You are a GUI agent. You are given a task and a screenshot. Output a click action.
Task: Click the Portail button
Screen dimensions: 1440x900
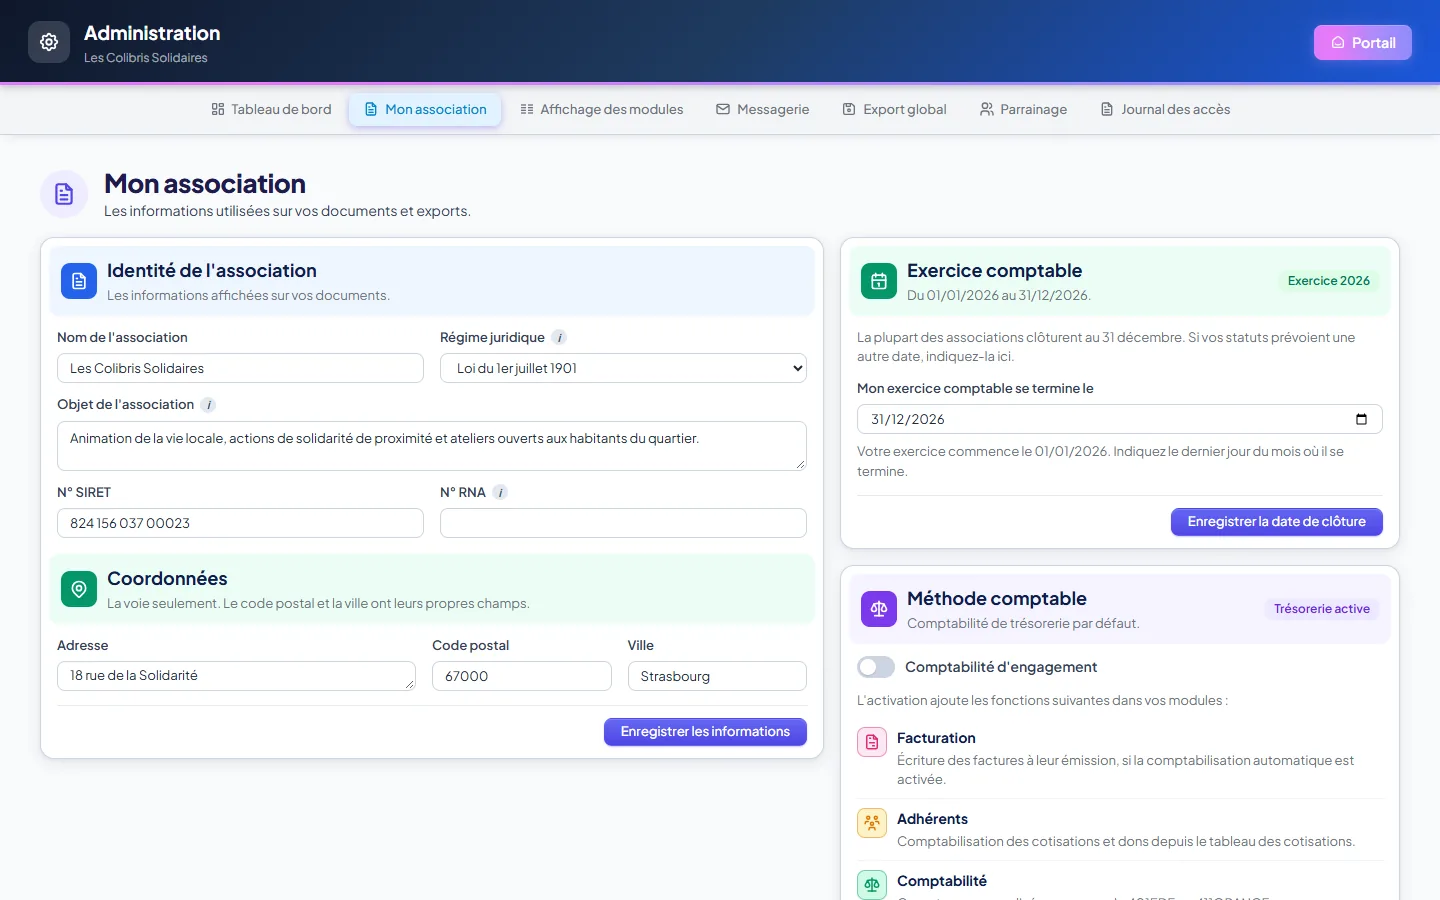(x=1363, y=42)
